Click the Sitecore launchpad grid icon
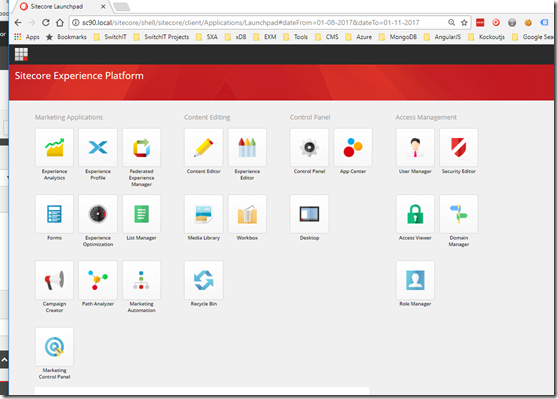Viewport: 558px width, 399px height. pos(21,54)
